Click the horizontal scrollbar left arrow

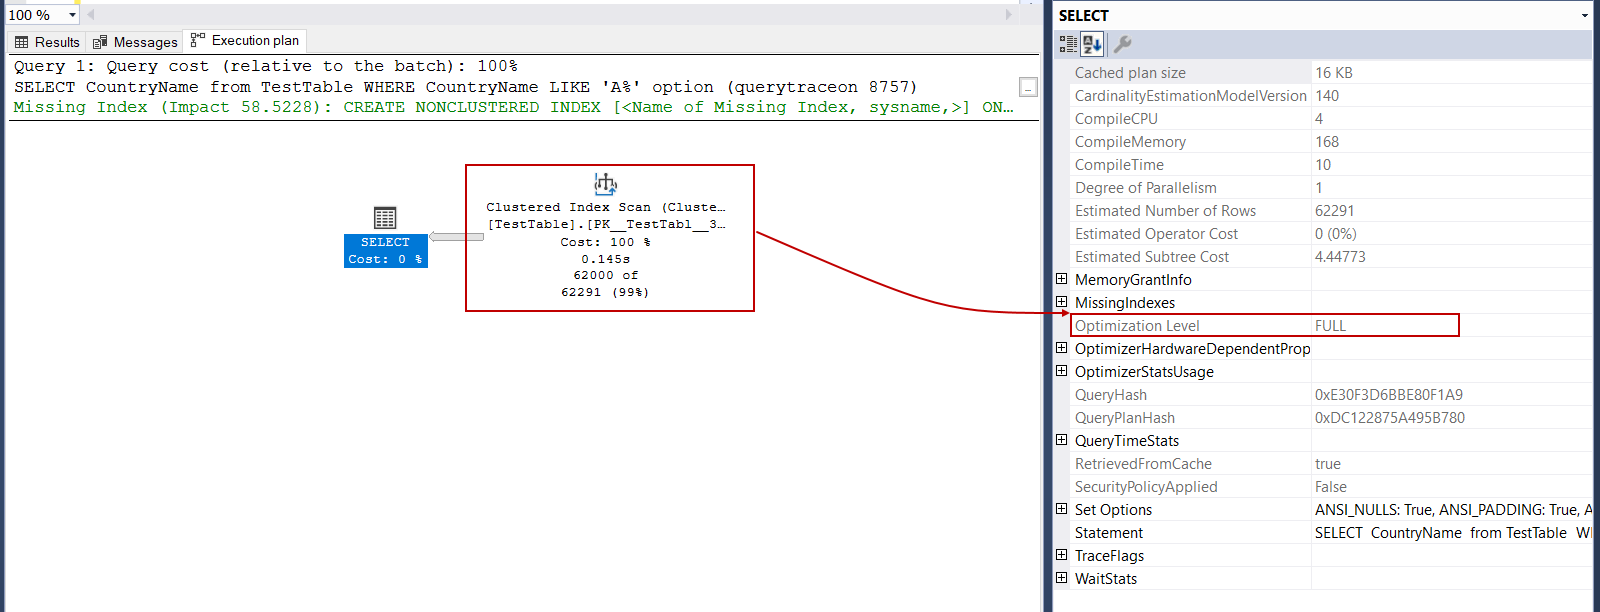[91, 14]
